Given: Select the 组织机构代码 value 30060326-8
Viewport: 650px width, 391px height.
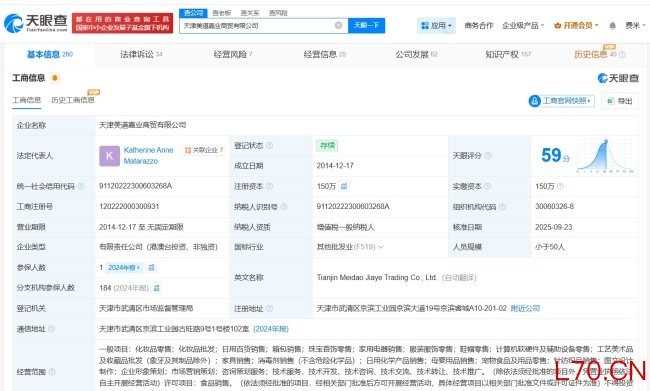Looking at the screenshot, I should tap(554, 206).
